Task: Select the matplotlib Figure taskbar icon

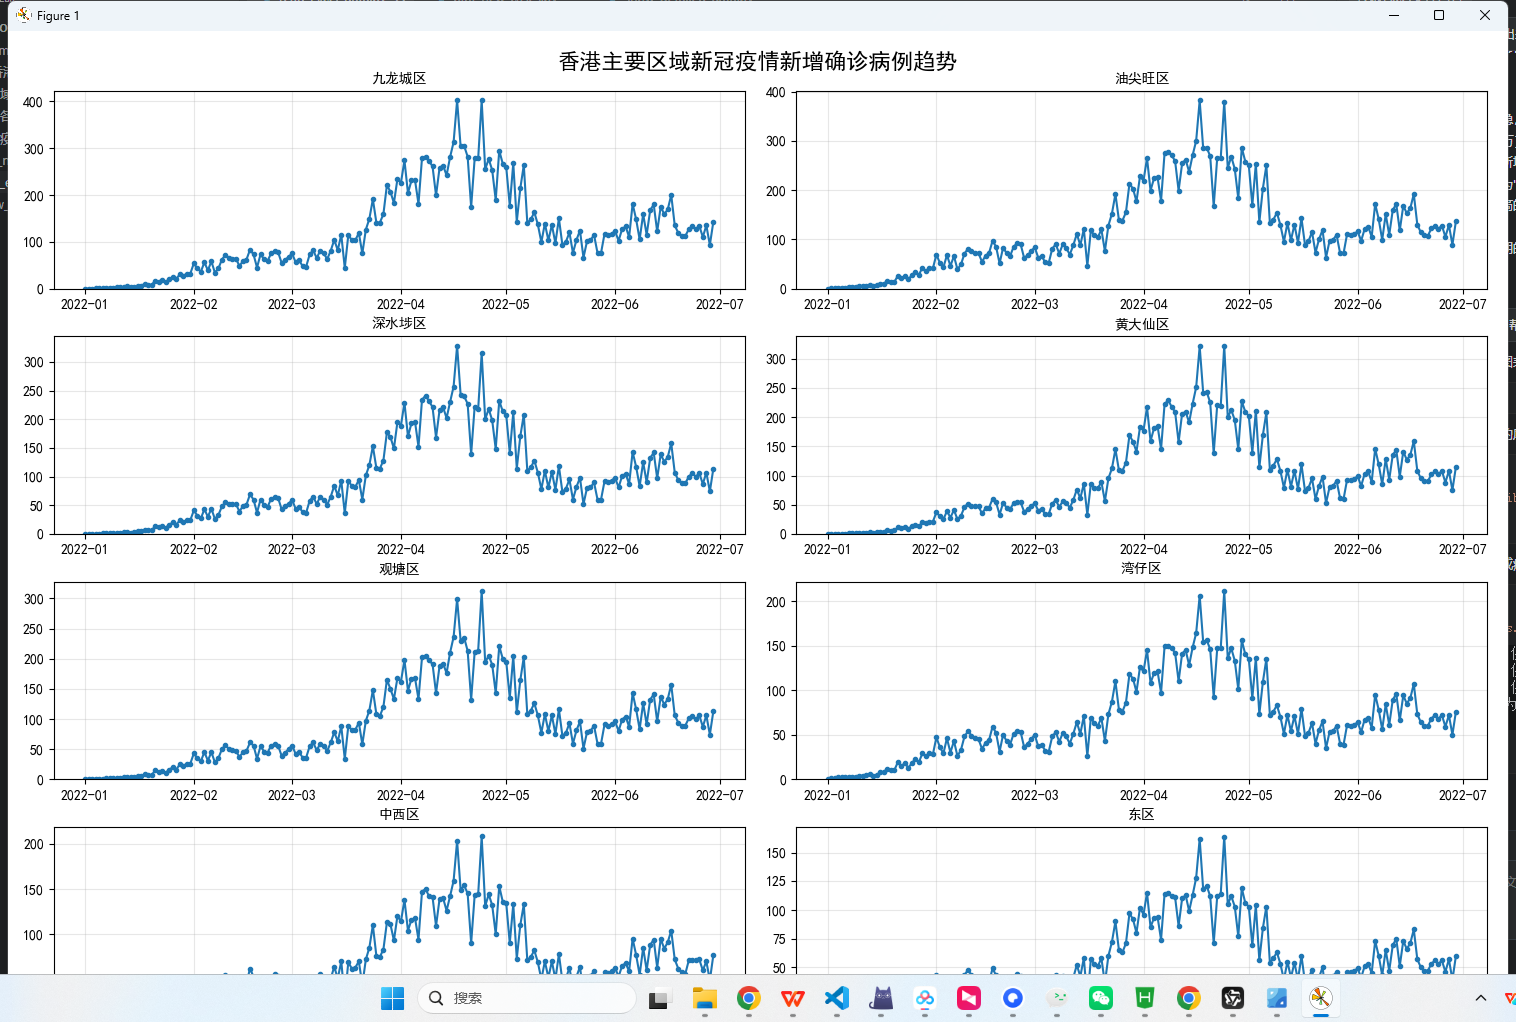Action: click(x=1321, y=998)
